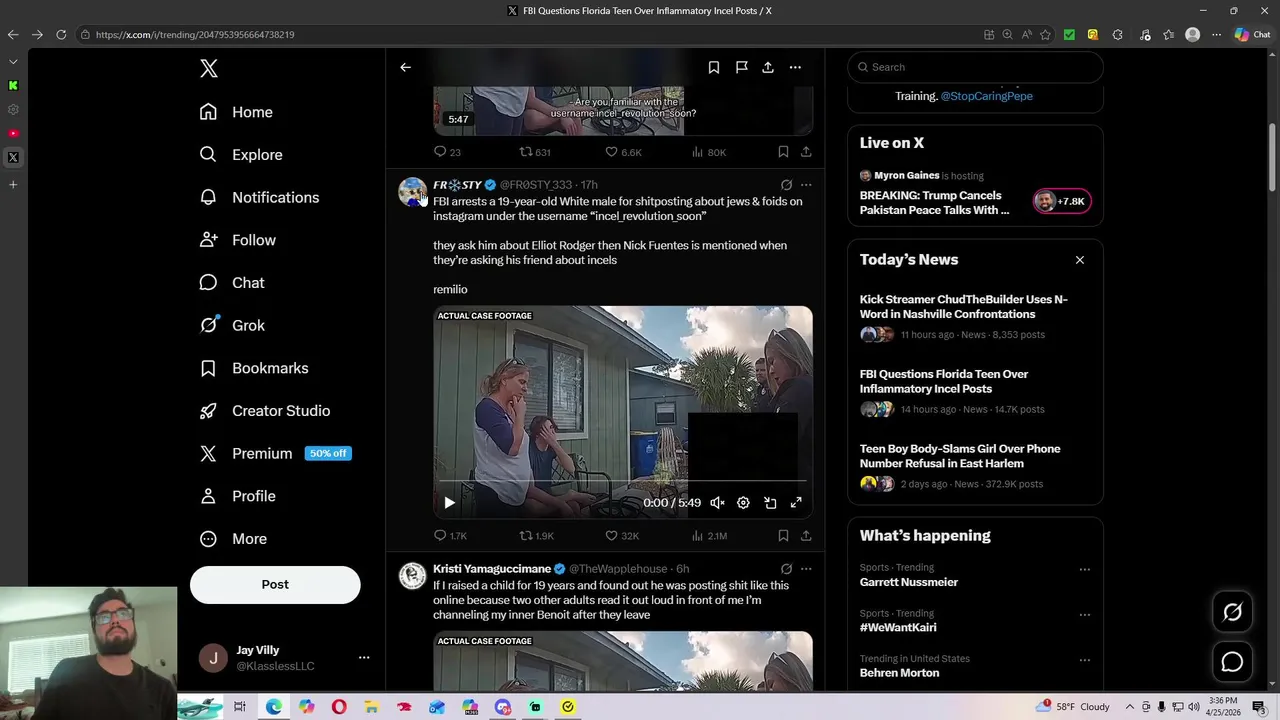The image size is (1280, 720).
Task: Share the FR❄STY post
Action: tap(806, 536)
